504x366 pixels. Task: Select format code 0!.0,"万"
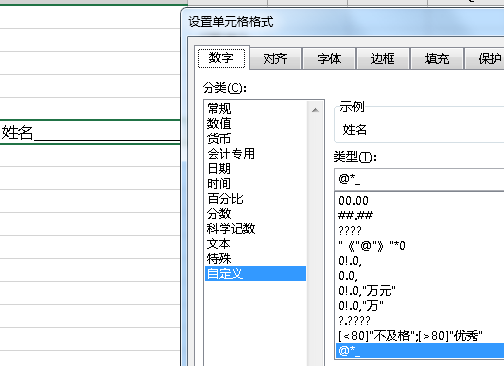420,306
